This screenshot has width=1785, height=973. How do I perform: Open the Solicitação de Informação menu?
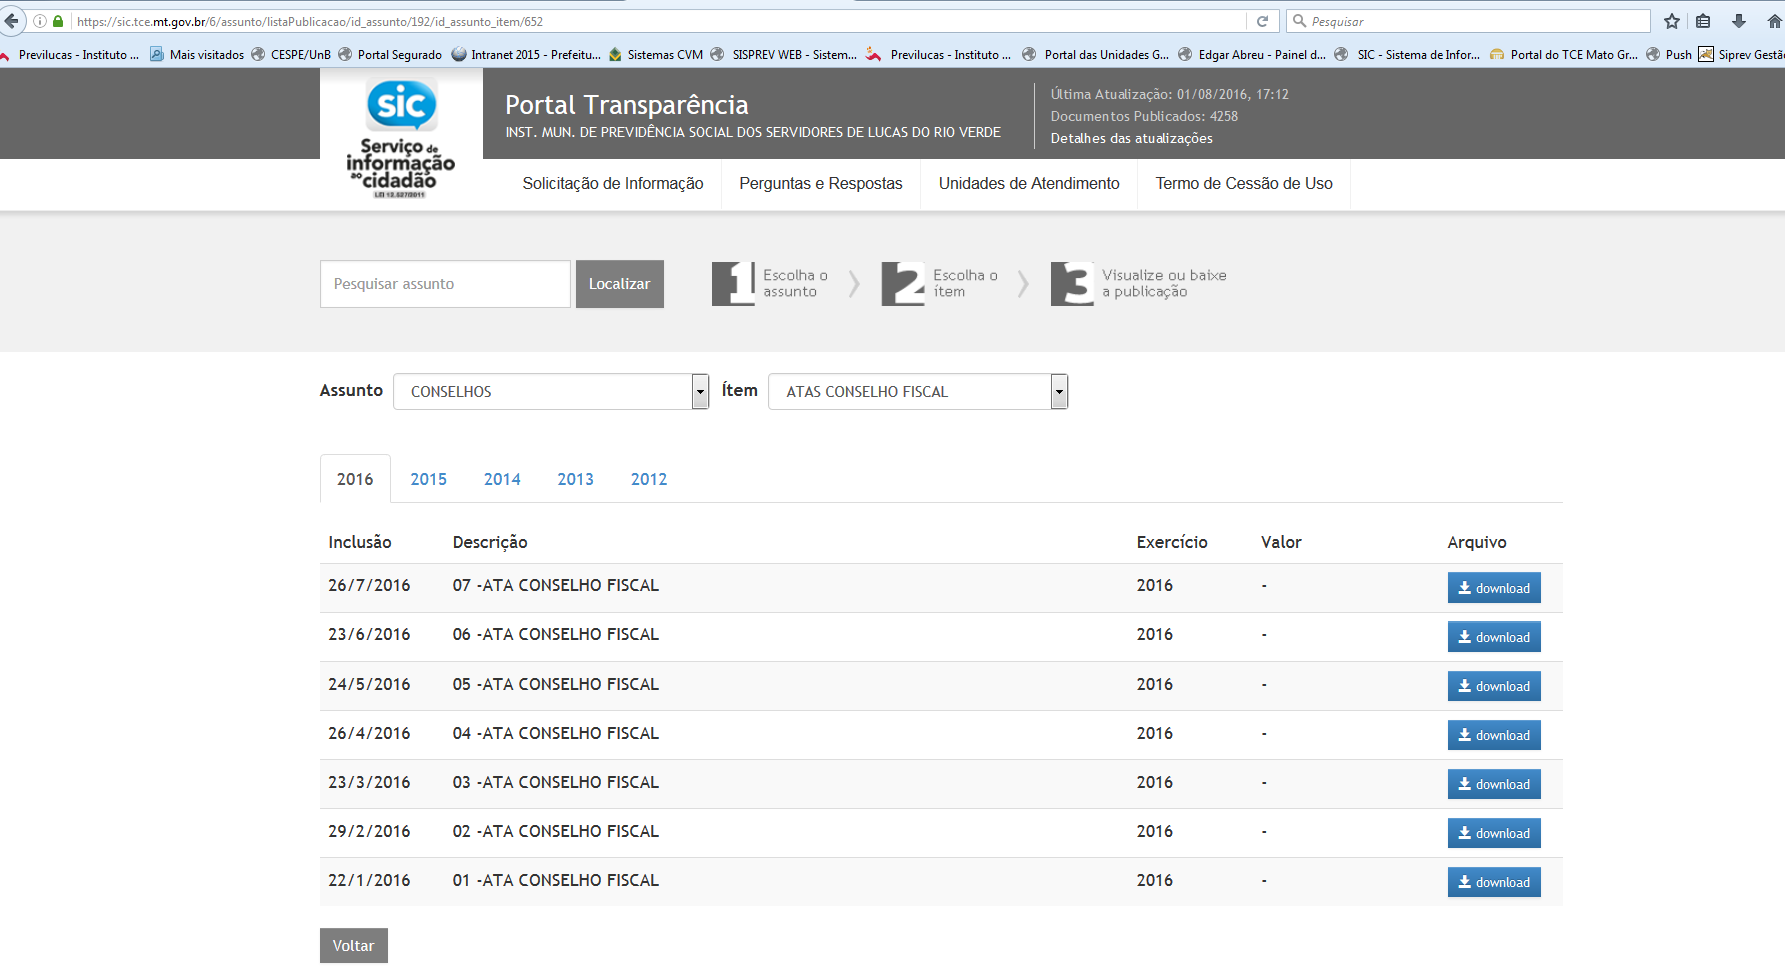click(612, 184)
